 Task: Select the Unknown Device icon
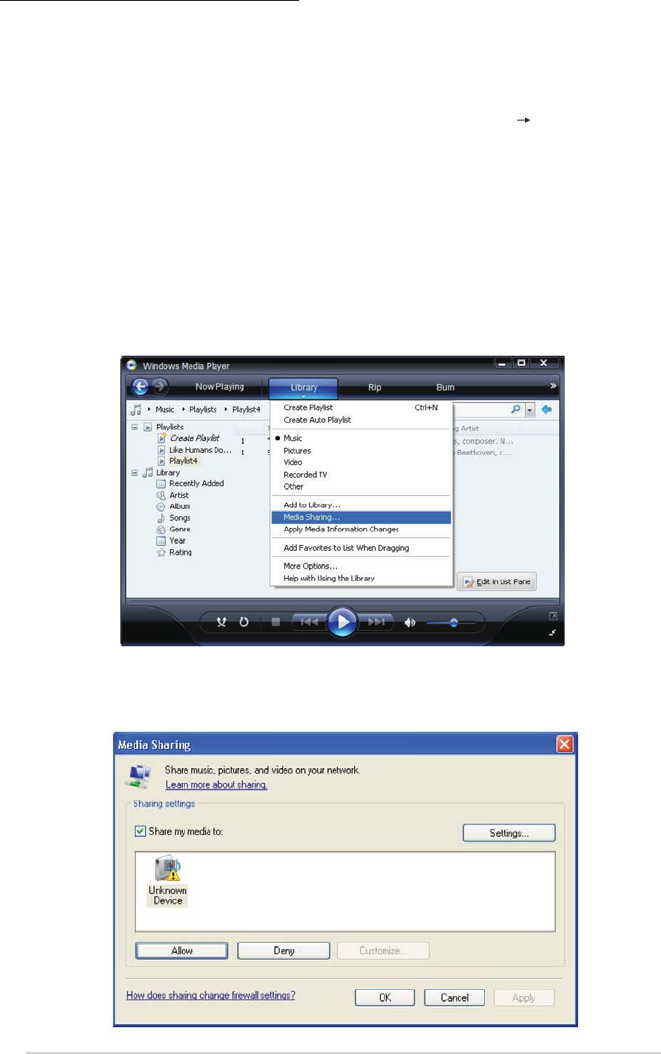point(167,881)
